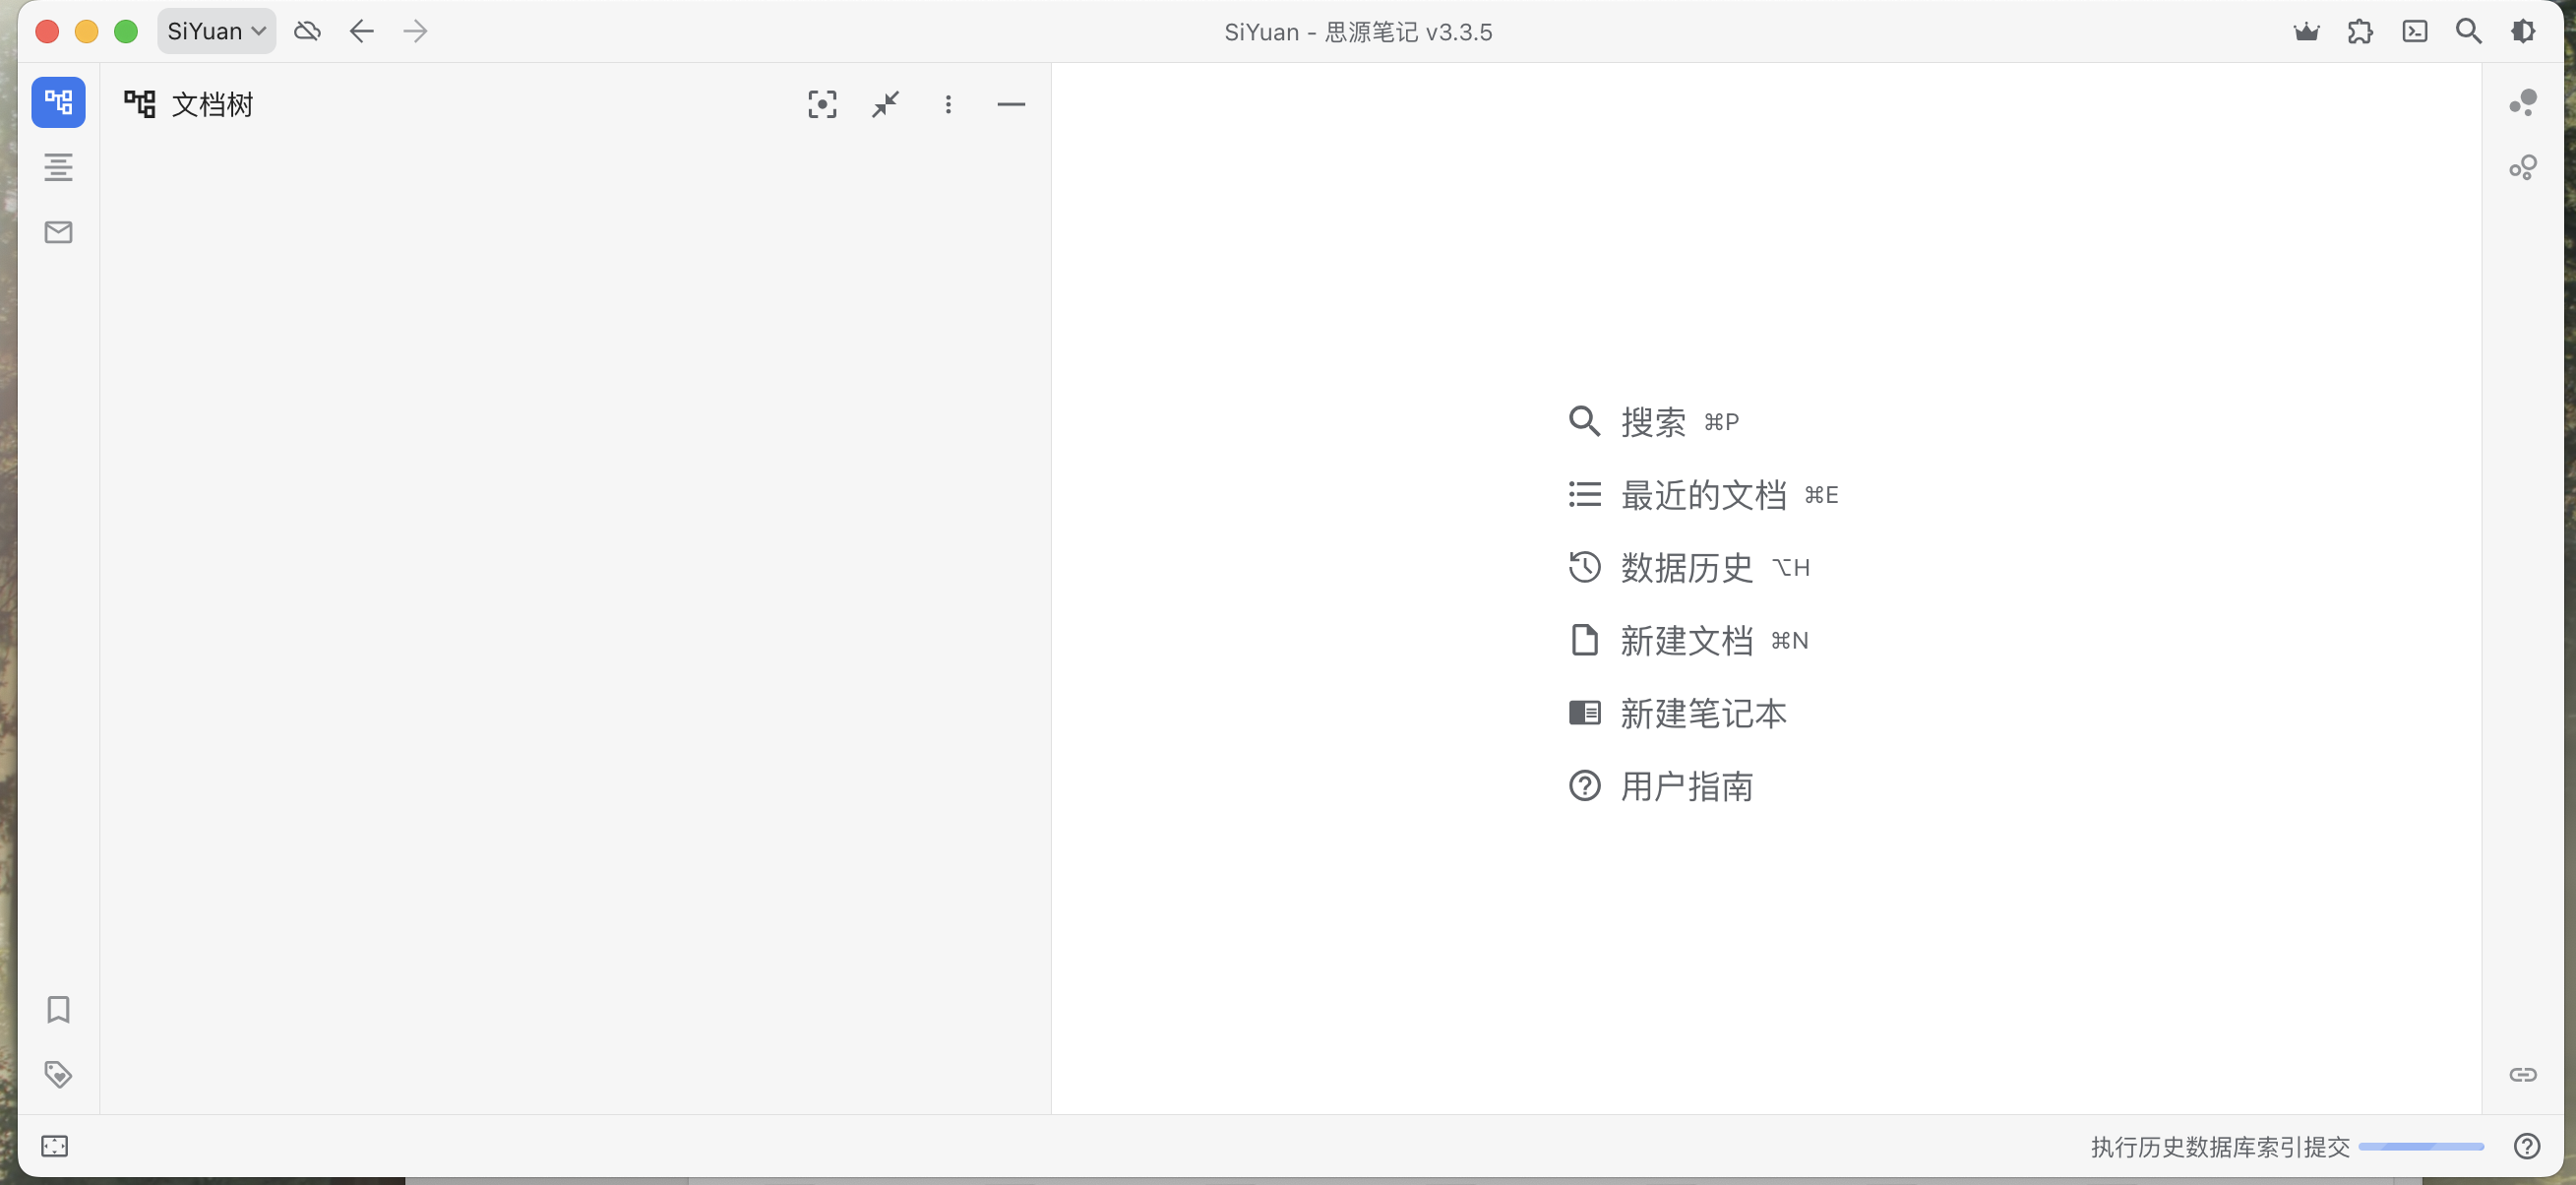Viewport: 2576px width, 1185px height.
Task: Open 数据历史 data history
Action: click(1686, 567)
